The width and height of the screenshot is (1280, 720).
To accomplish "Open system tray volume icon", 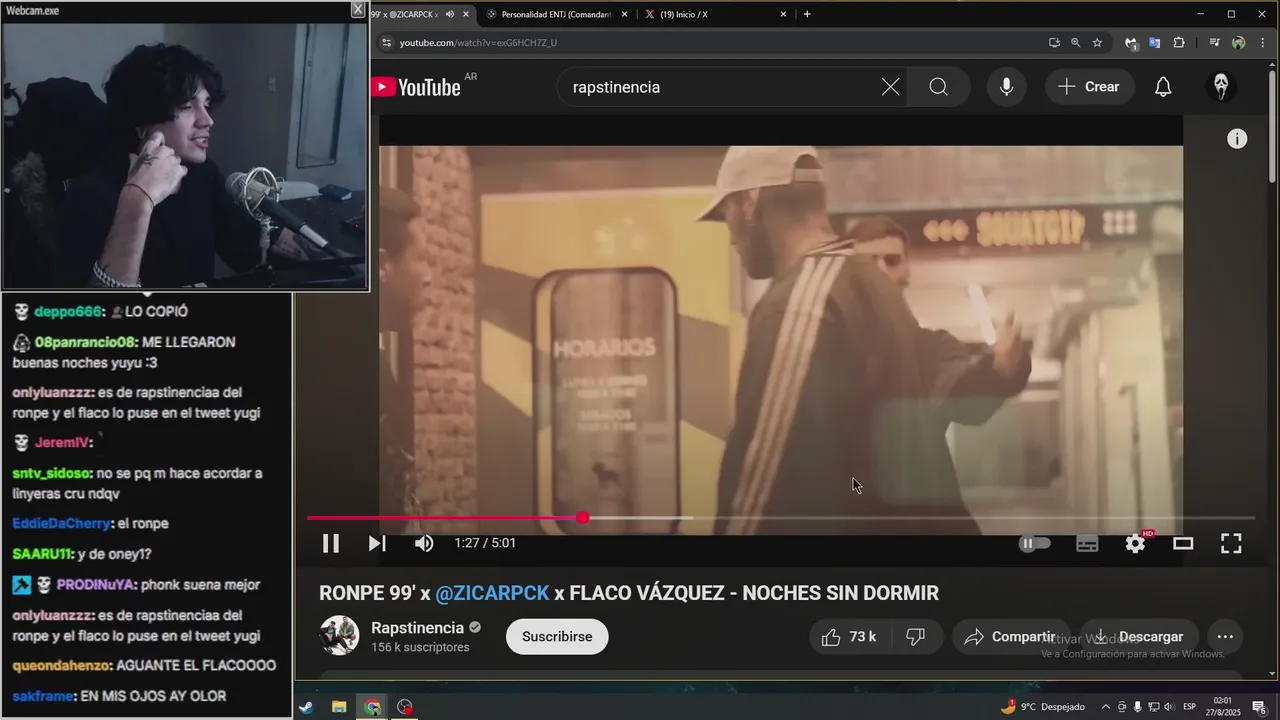I will pyautogui.click(x=1167, y=707).
